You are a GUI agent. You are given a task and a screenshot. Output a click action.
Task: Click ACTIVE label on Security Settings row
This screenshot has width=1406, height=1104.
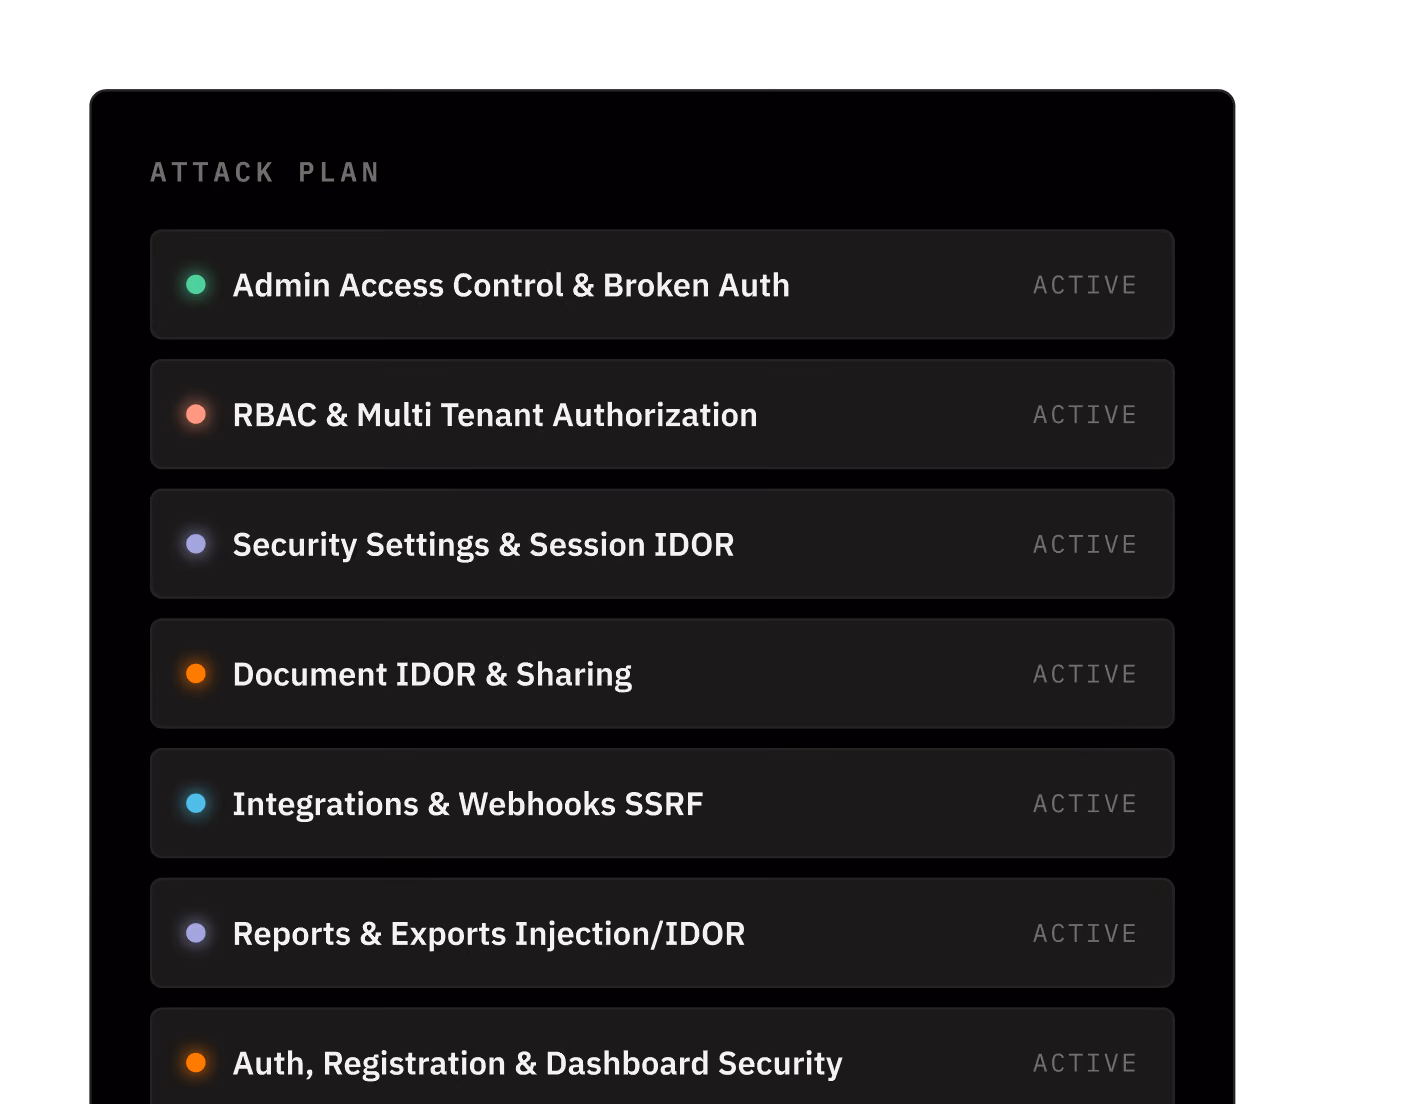1085,544
